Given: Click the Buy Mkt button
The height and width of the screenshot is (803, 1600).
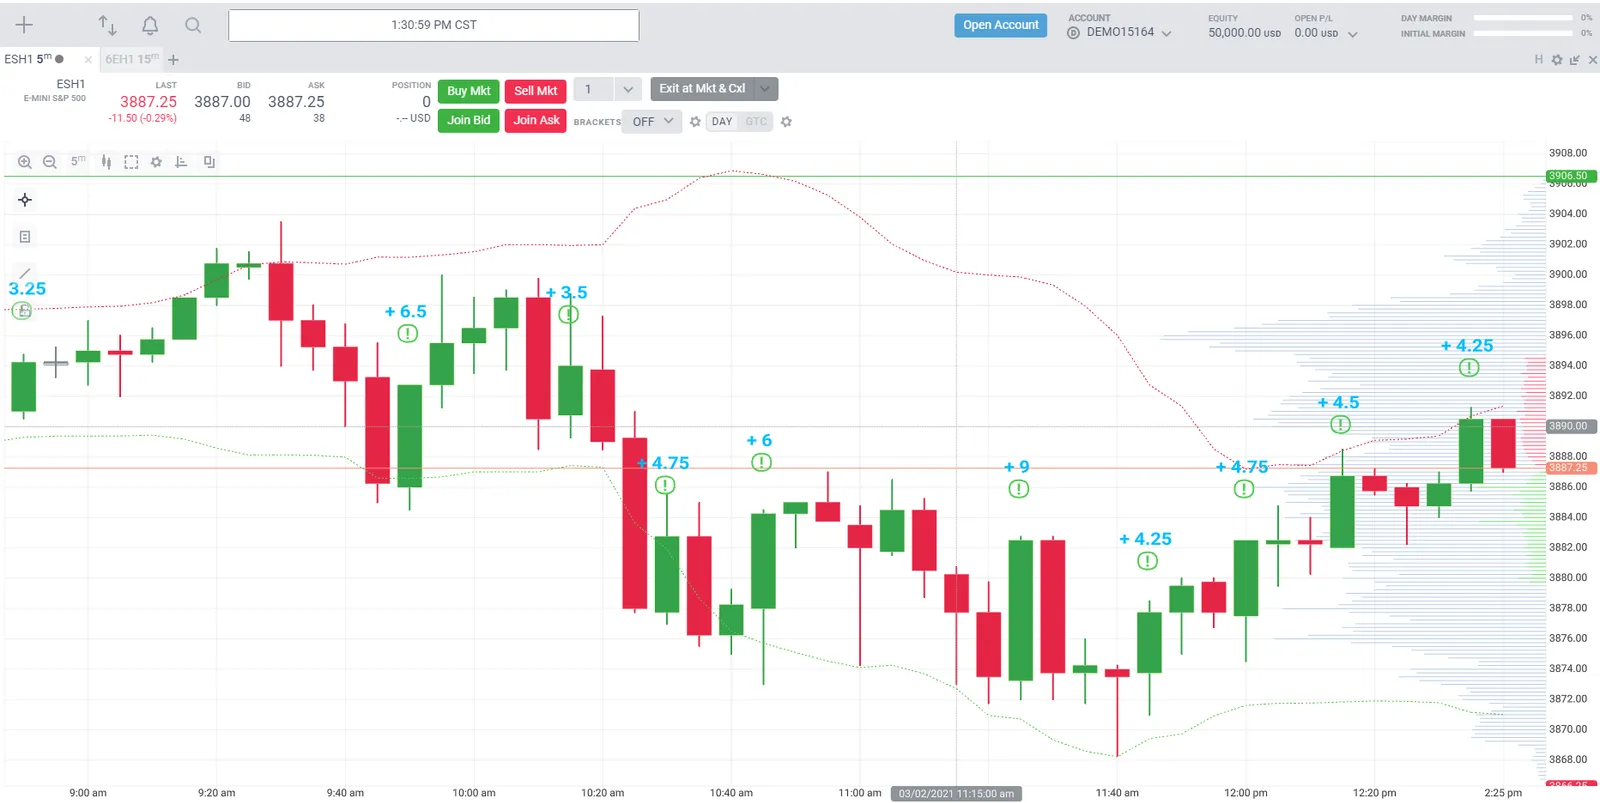Looking at the screenshot, I should pos(468,91).
